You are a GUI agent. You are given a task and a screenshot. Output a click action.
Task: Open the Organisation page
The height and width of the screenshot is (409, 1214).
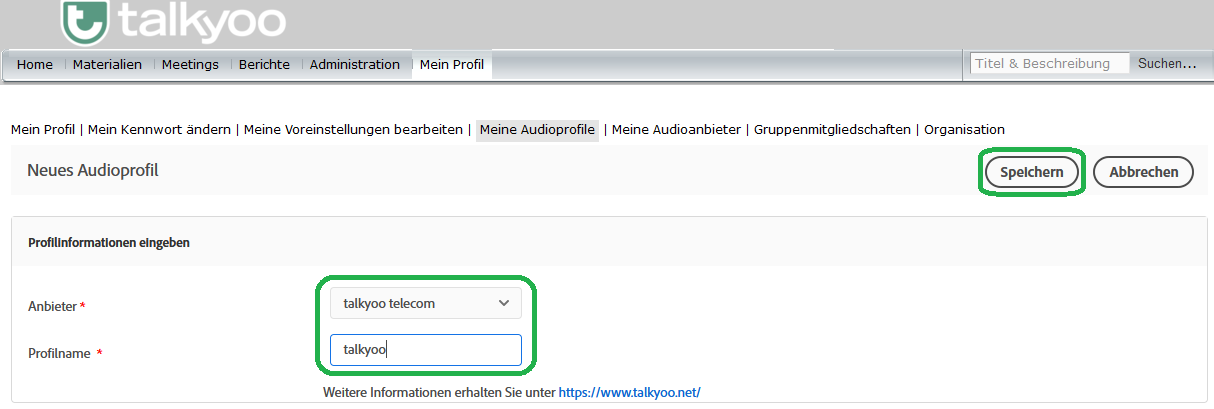(x=964, y=129)
